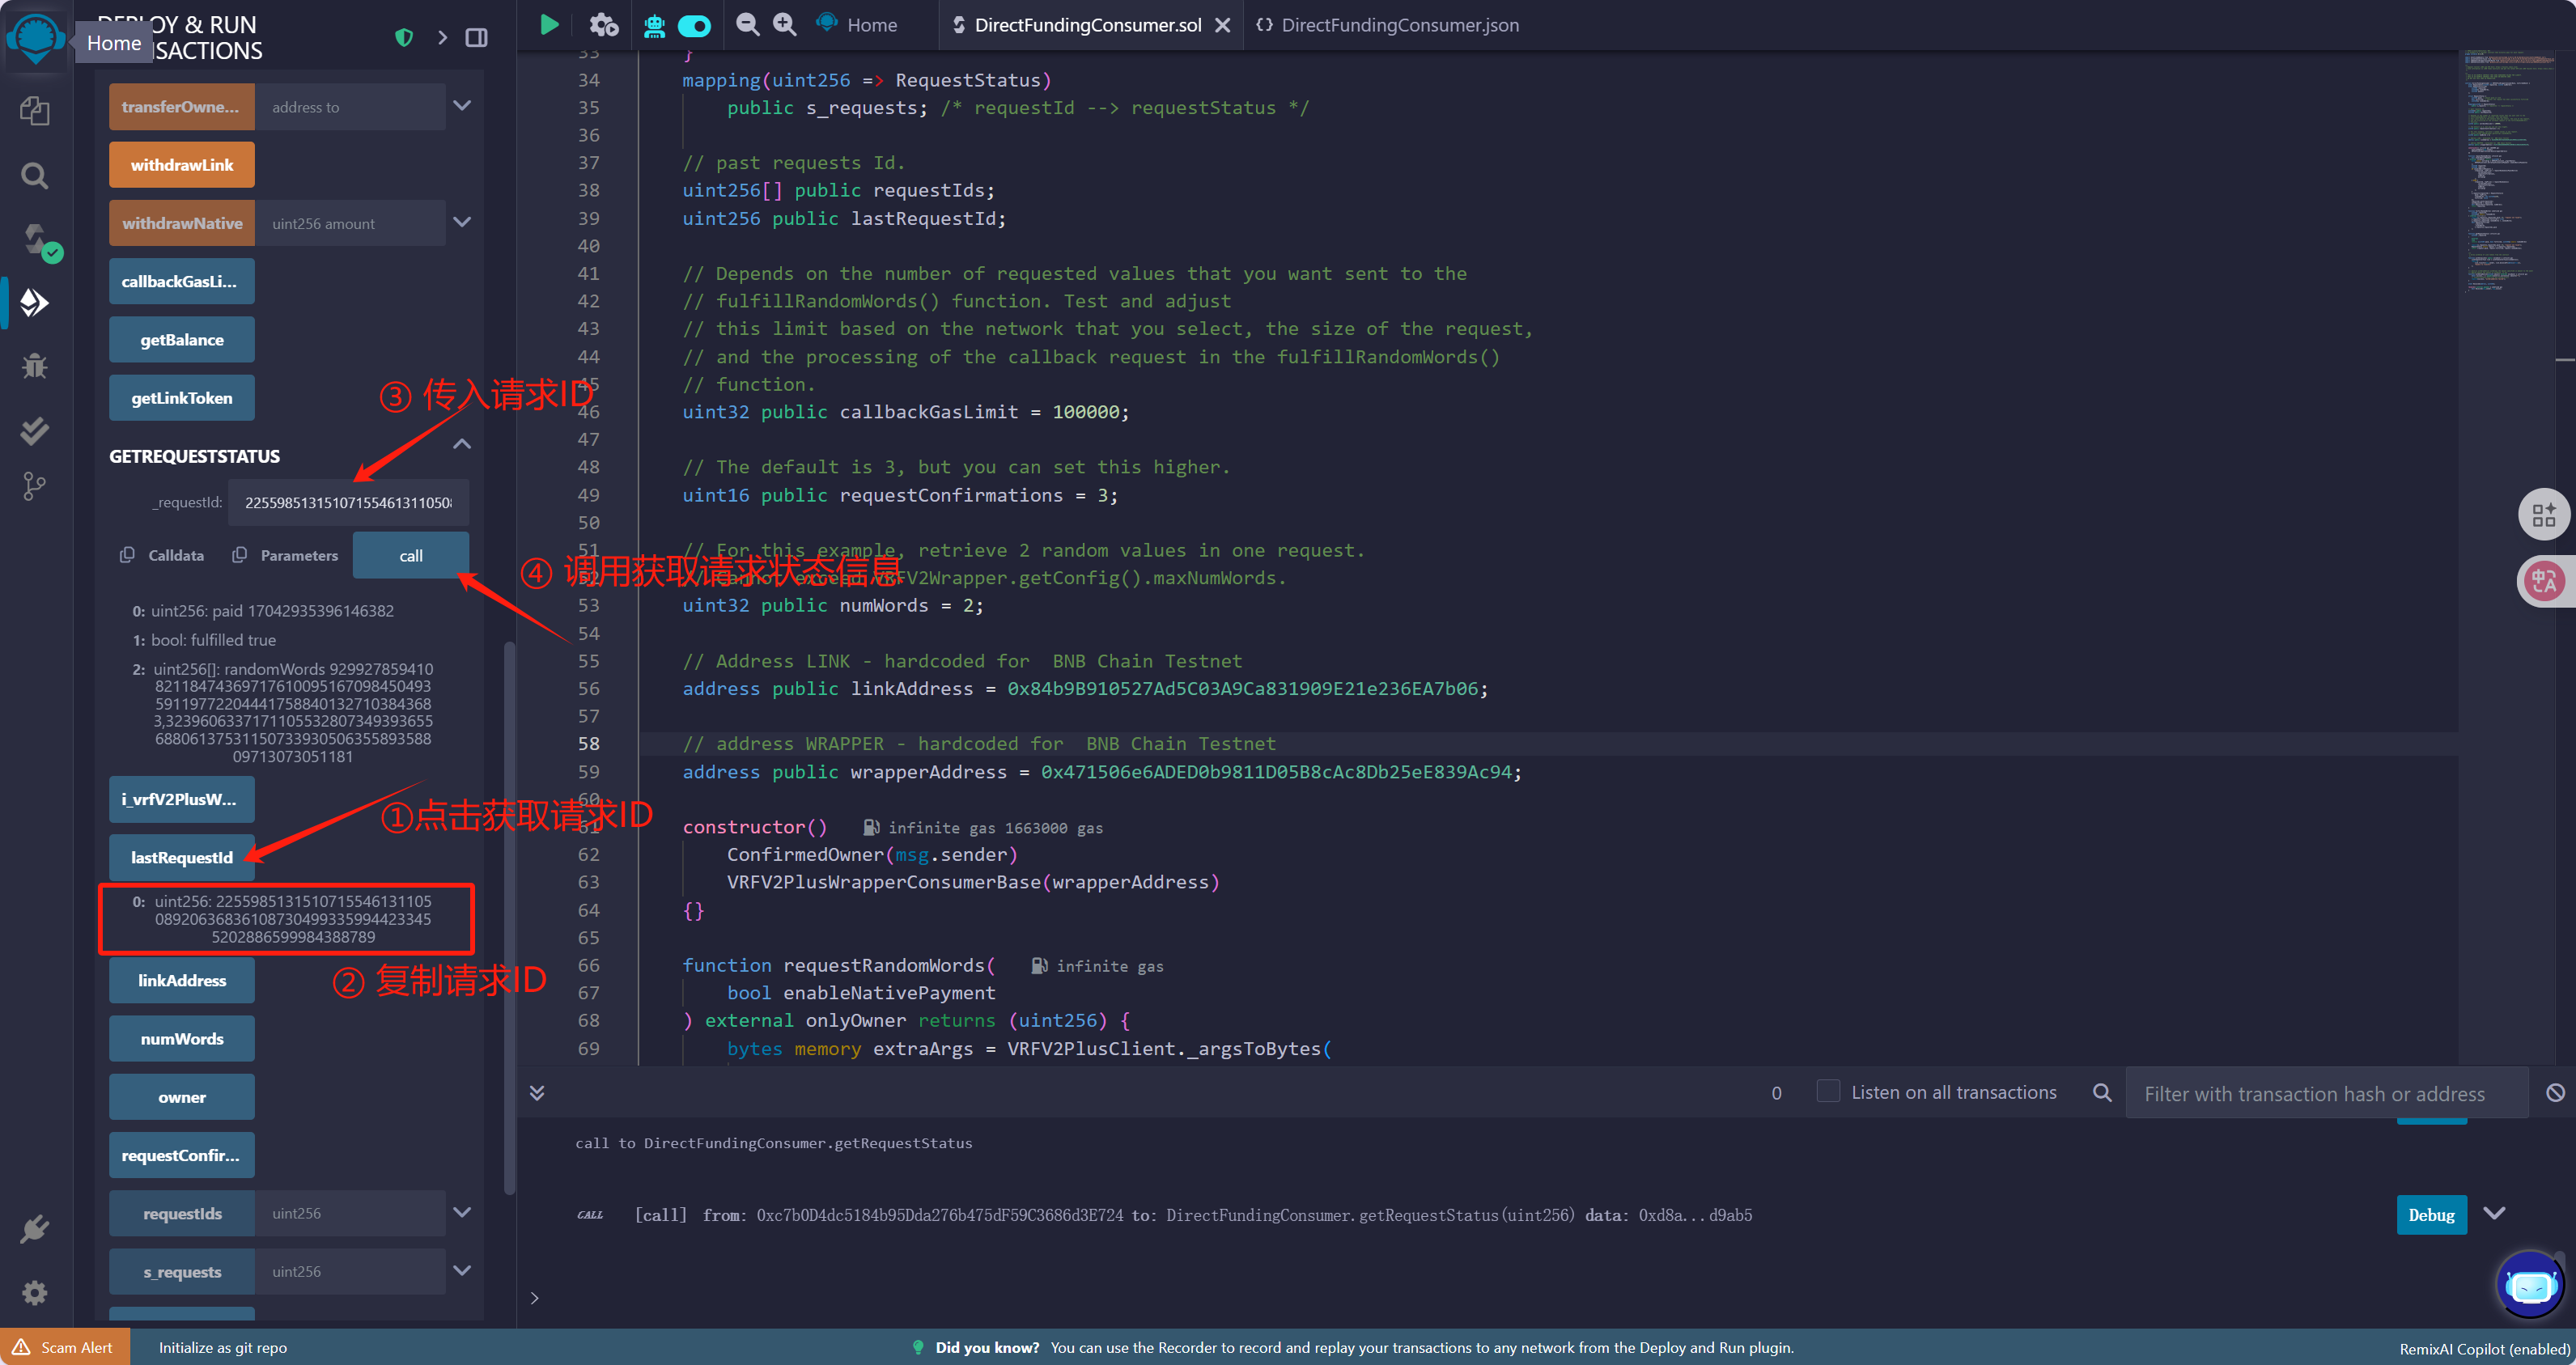Expand transferOwnership parameters dropdown
Screen dimensions: 2576x1365
[462, 106]
